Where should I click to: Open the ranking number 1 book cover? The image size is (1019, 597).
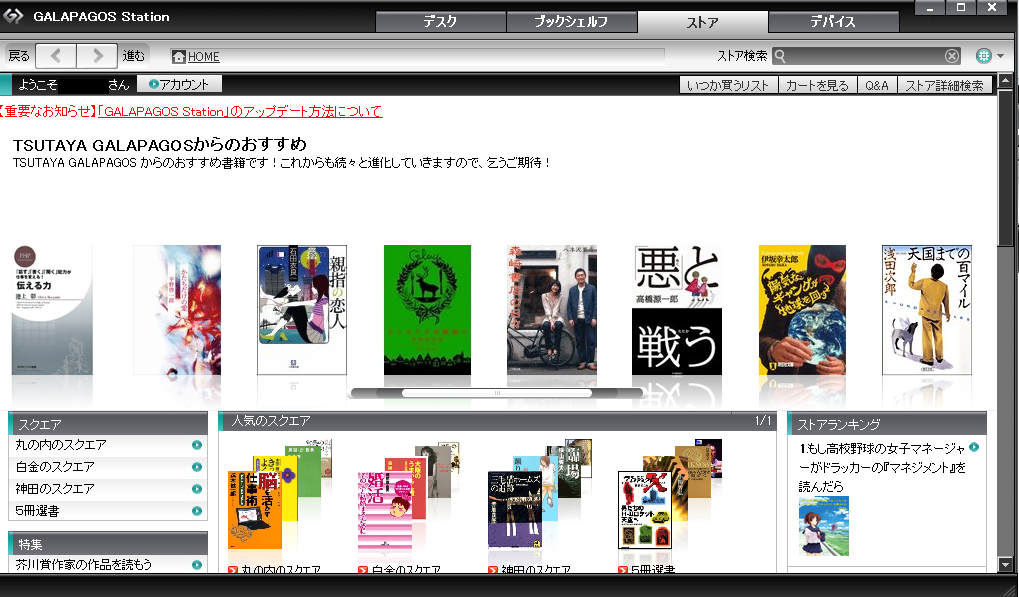(823, 526)
